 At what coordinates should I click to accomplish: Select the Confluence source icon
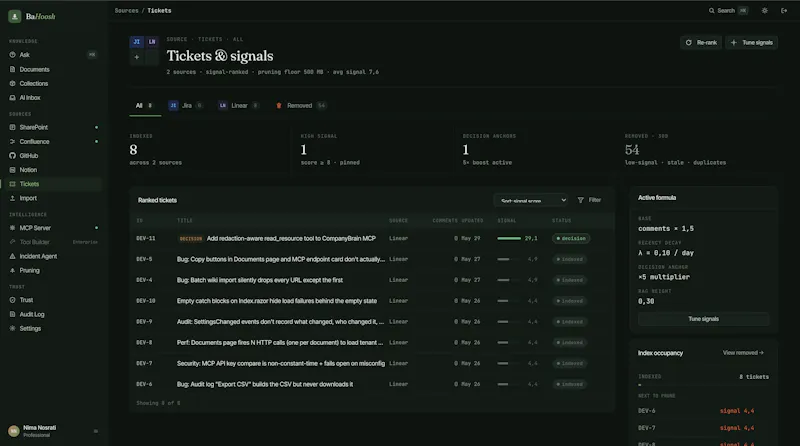click(12, 141)
